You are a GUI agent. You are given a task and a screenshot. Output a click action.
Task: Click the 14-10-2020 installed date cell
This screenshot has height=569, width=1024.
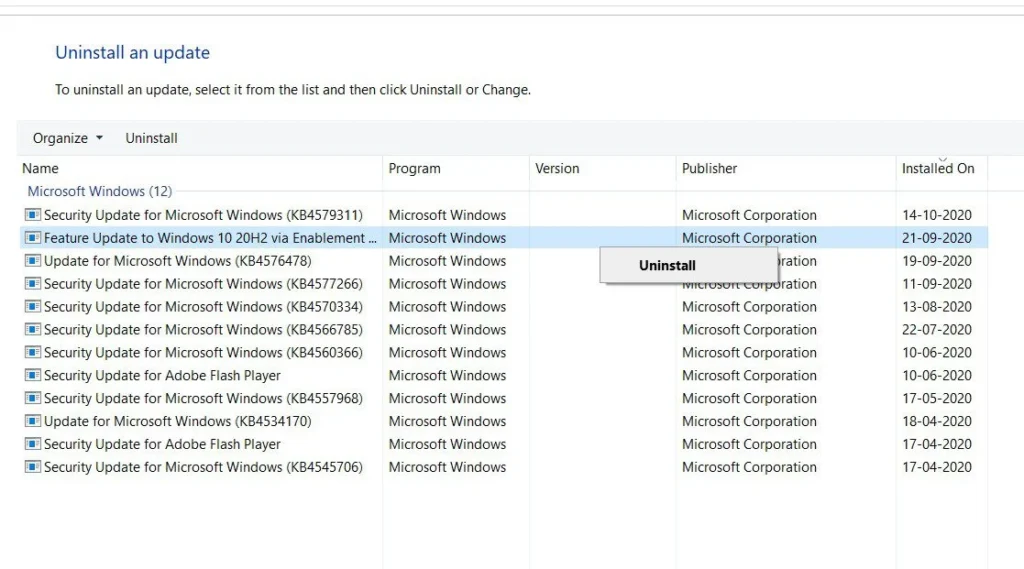pyautogui.click(x=937, y=215)
